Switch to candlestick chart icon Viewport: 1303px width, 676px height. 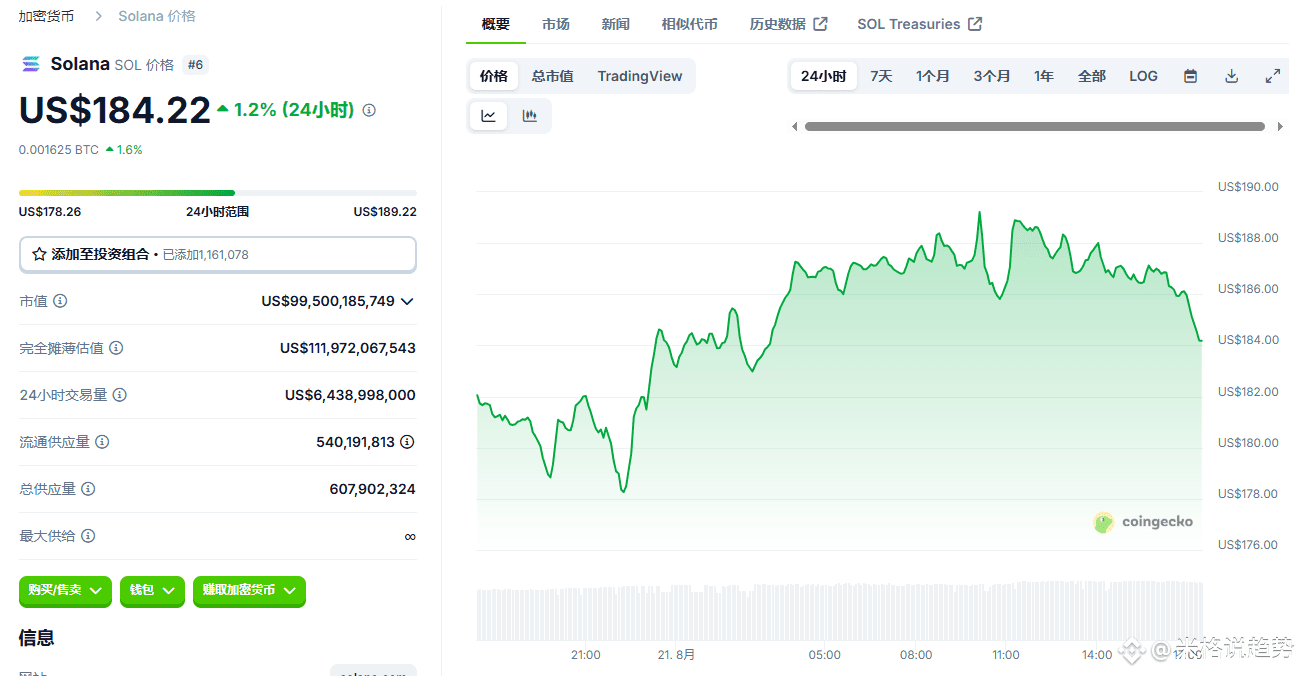[x=530, y=116]
